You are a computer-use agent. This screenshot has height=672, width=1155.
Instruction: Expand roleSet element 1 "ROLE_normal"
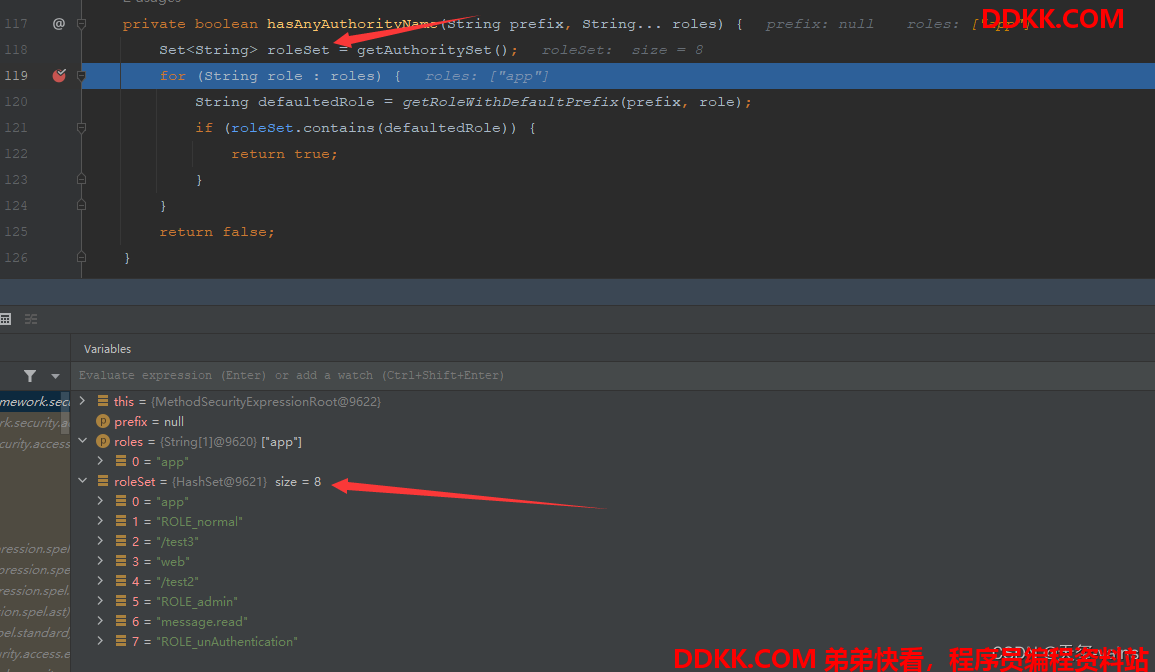point(100,520)
